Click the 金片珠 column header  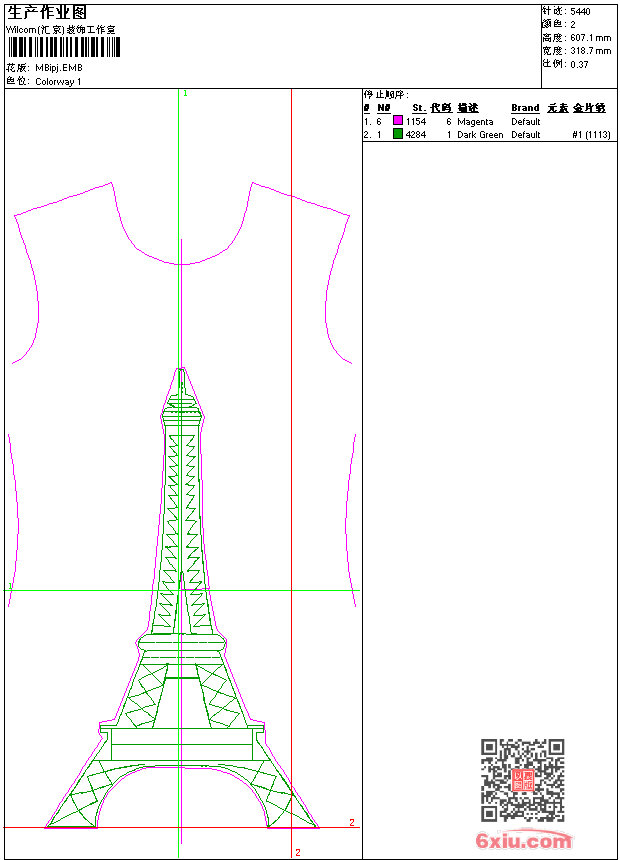[589, 108]
